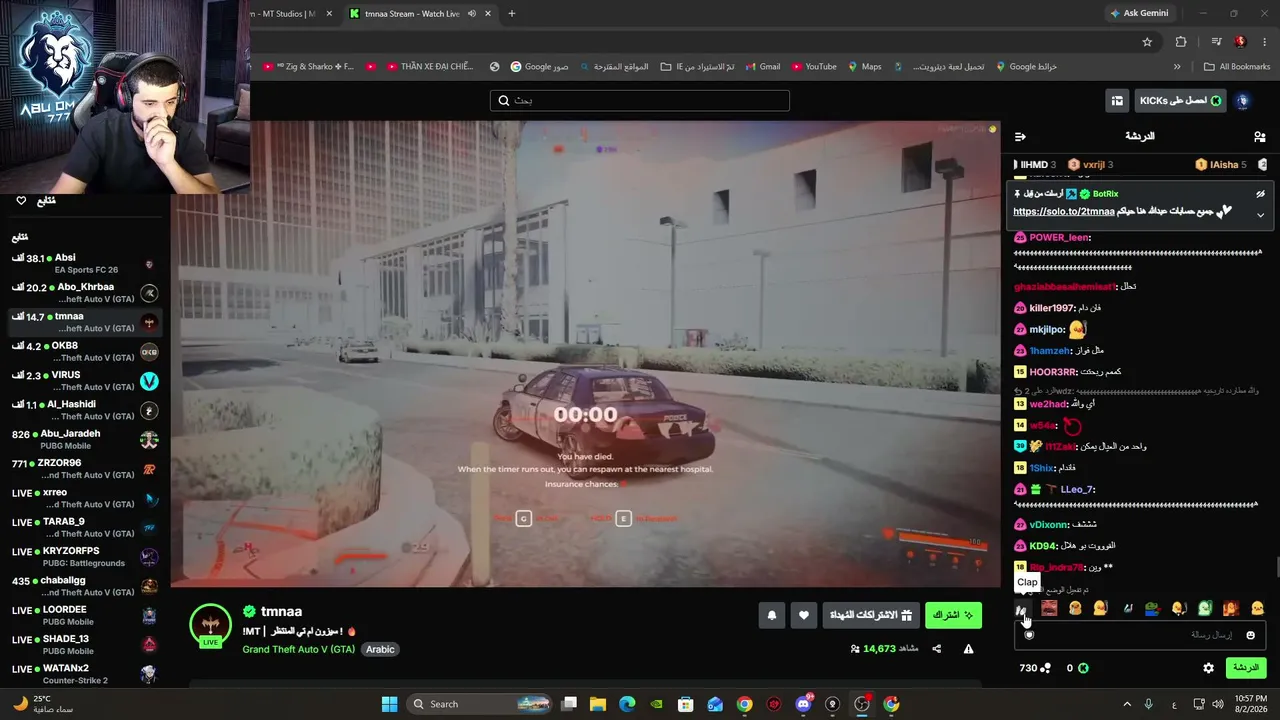The width and height of the screenshot is (1280, 720).
Task: Open a new browser tab
Action: pos(512,14)
